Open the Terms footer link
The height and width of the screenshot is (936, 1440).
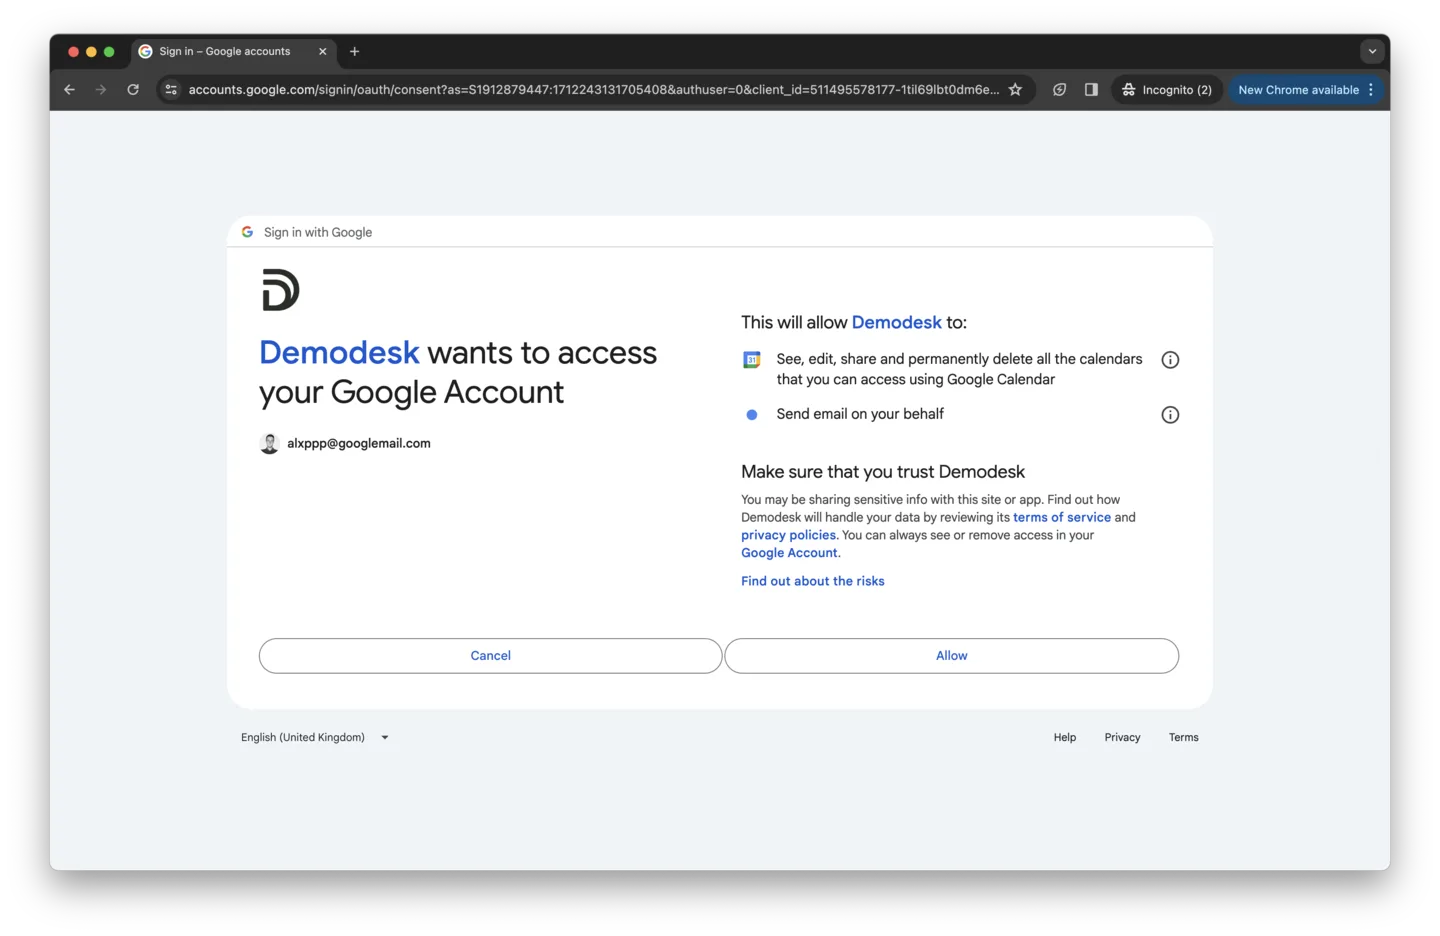tap(1183, 738)
